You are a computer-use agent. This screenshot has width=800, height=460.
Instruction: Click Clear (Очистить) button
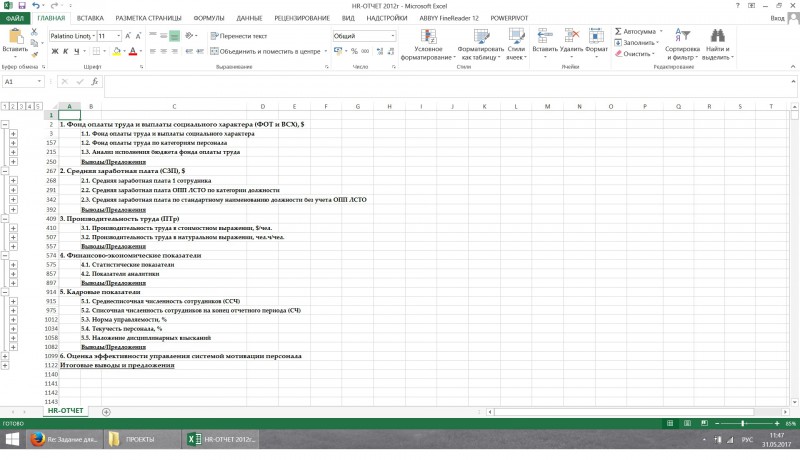click(634, 54)
